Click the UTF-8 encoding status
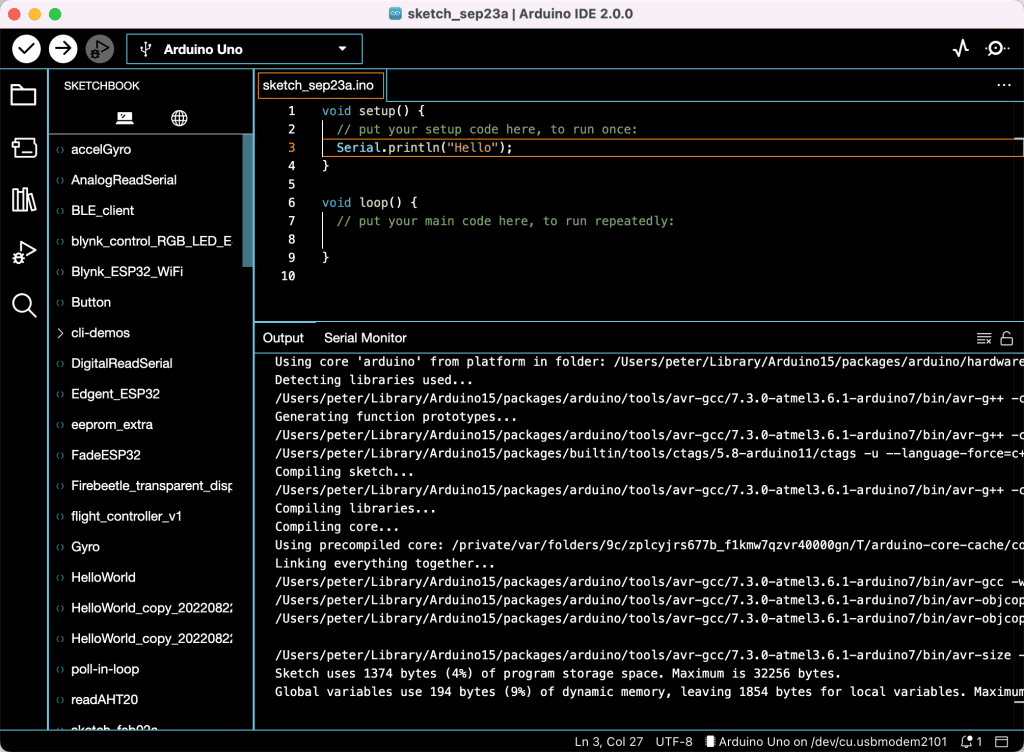 [674, 742]
